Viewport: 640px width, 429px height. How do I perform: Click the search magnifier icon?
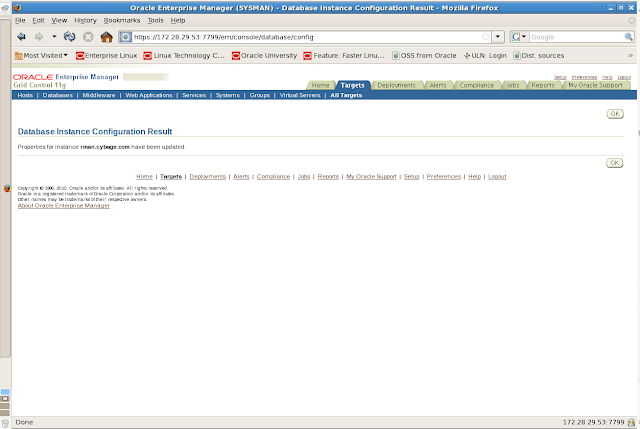(629, 37)
